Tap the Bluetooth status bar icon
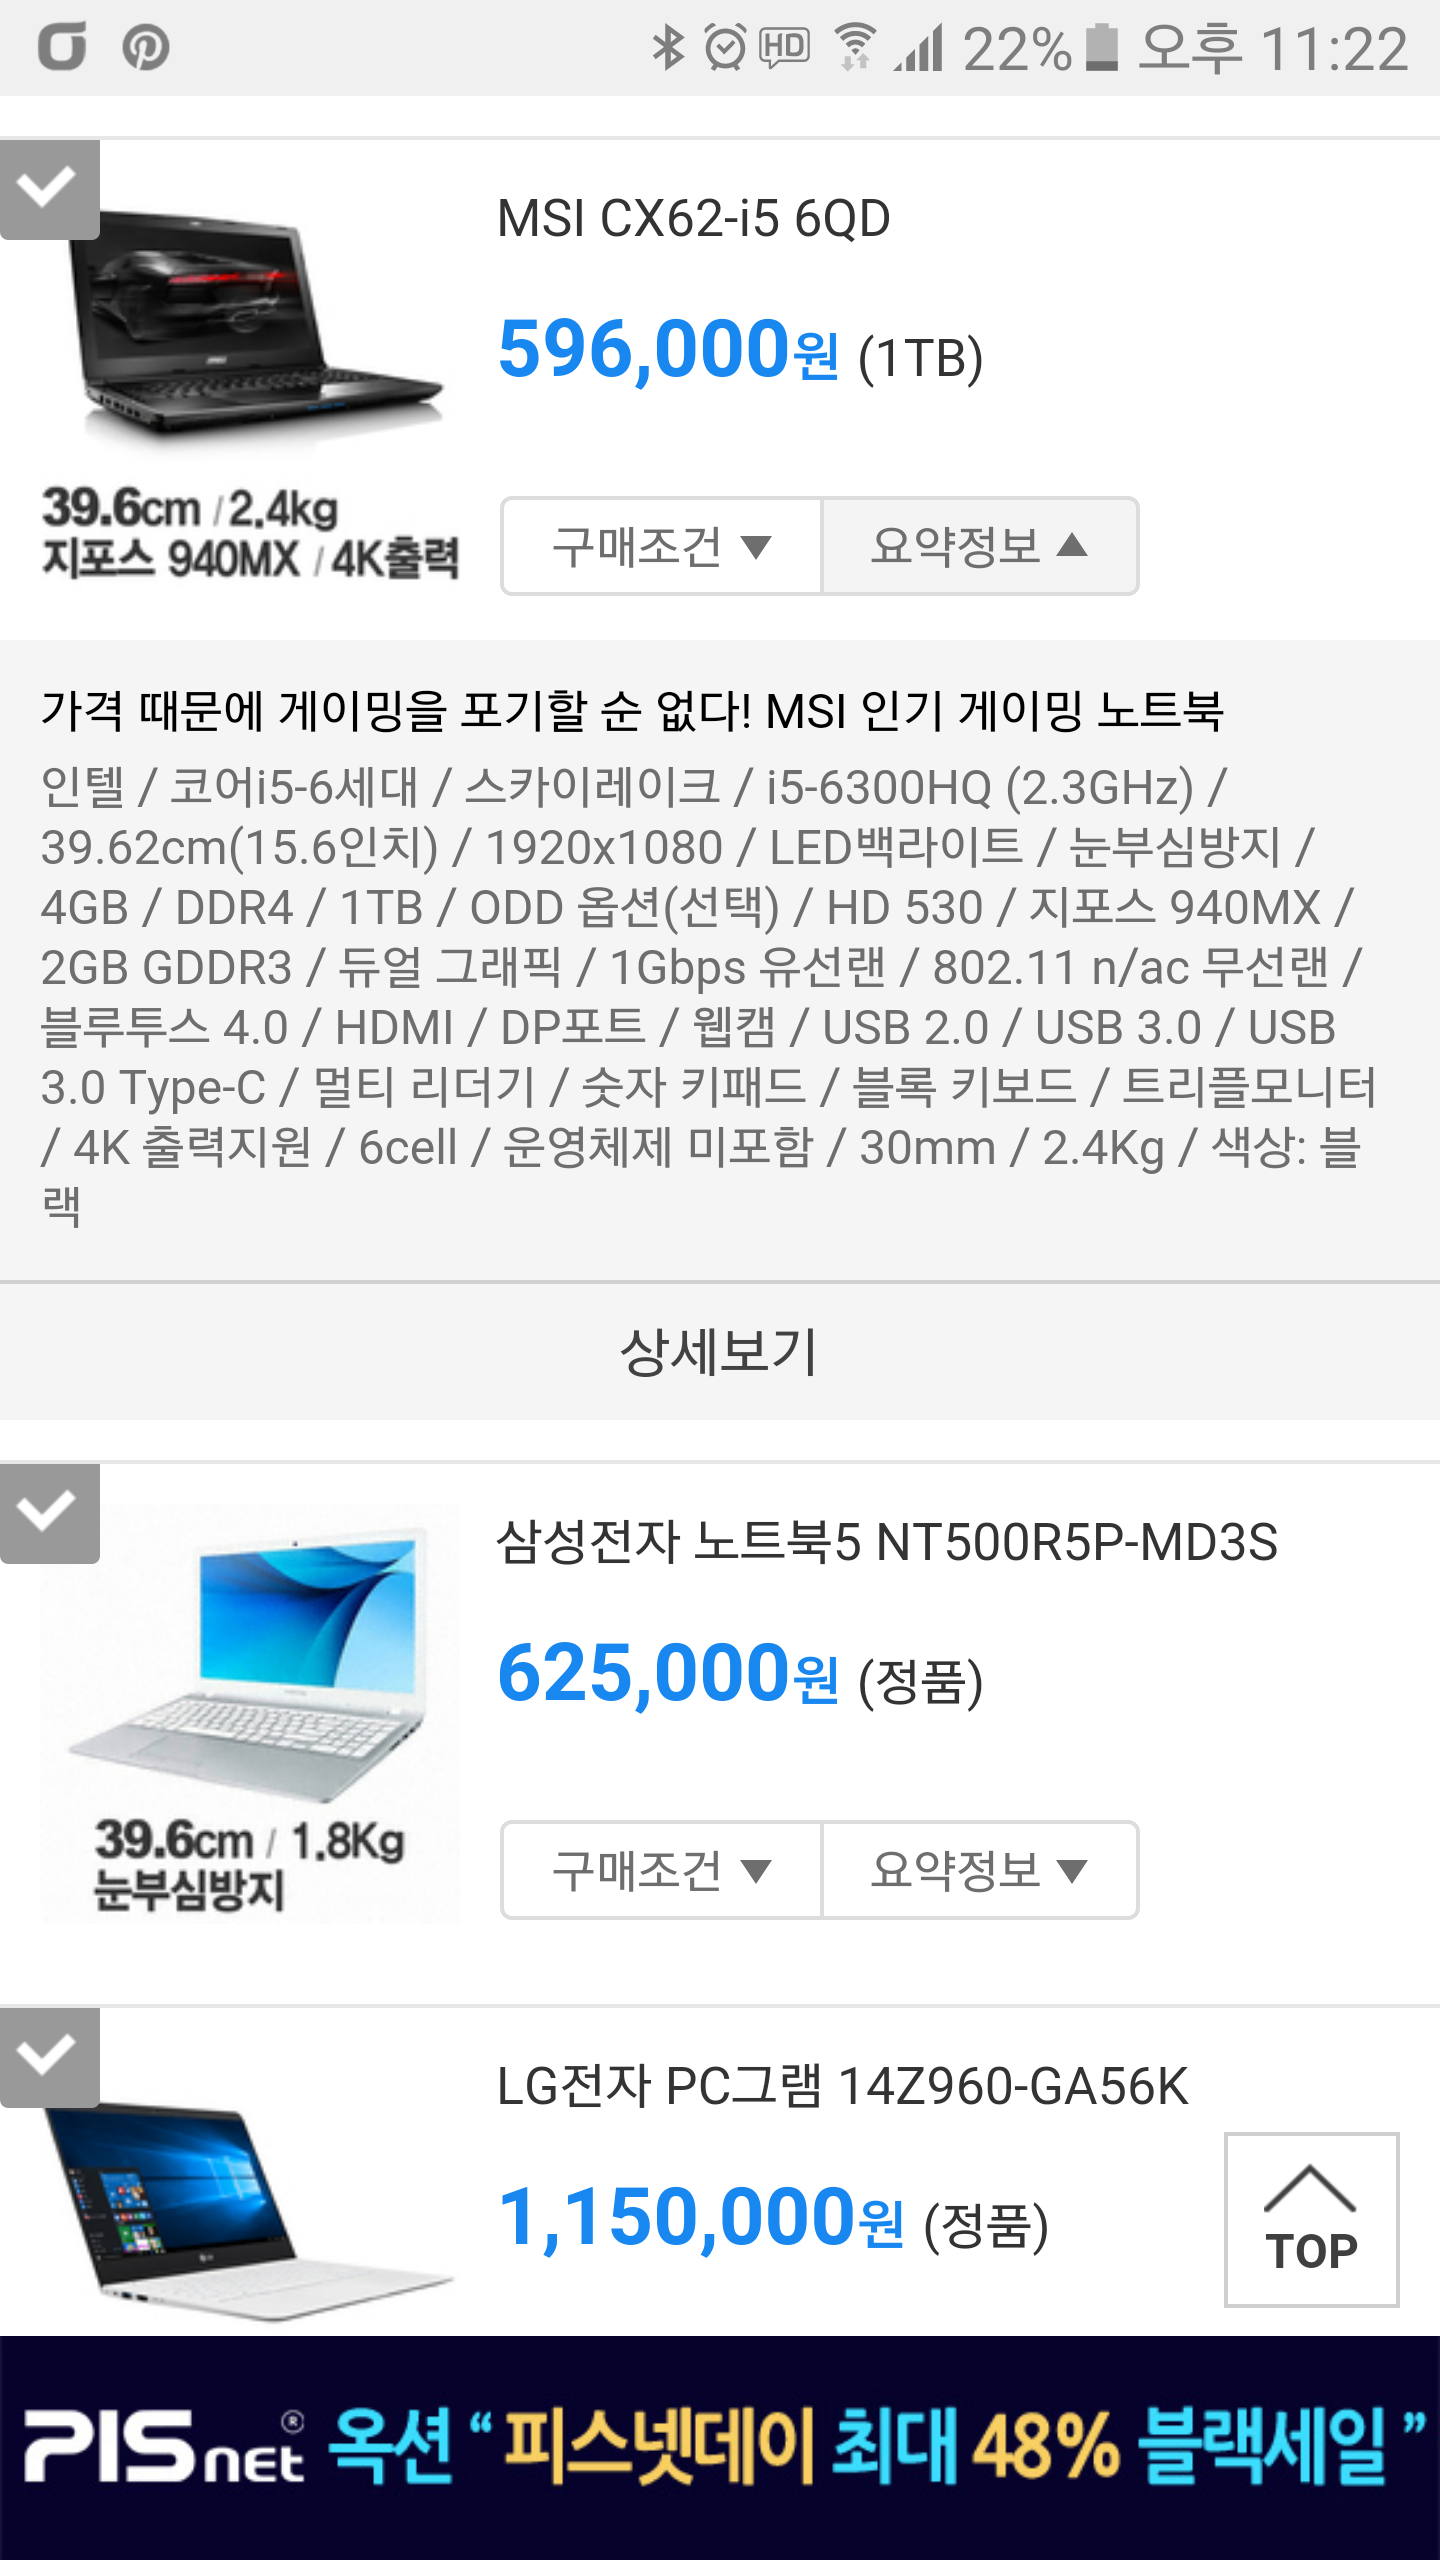Screen dimensions: 1440x2560 [x=668, y=48]
